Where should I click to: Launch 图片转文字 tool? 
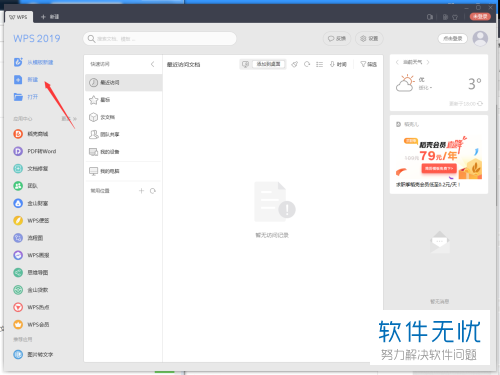click(x=18, y=354)
